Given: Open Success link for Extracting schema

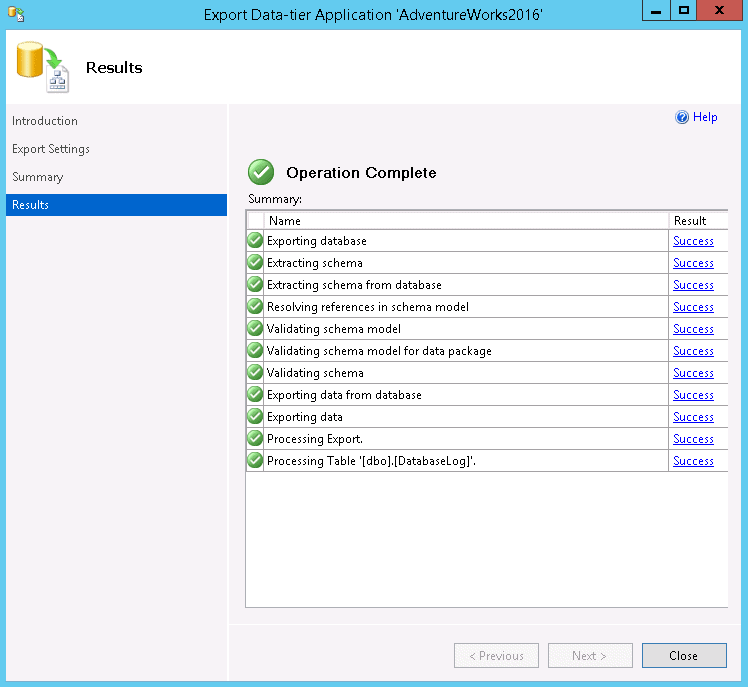Looking at the screenshot, I should click(x=693, y=263).
